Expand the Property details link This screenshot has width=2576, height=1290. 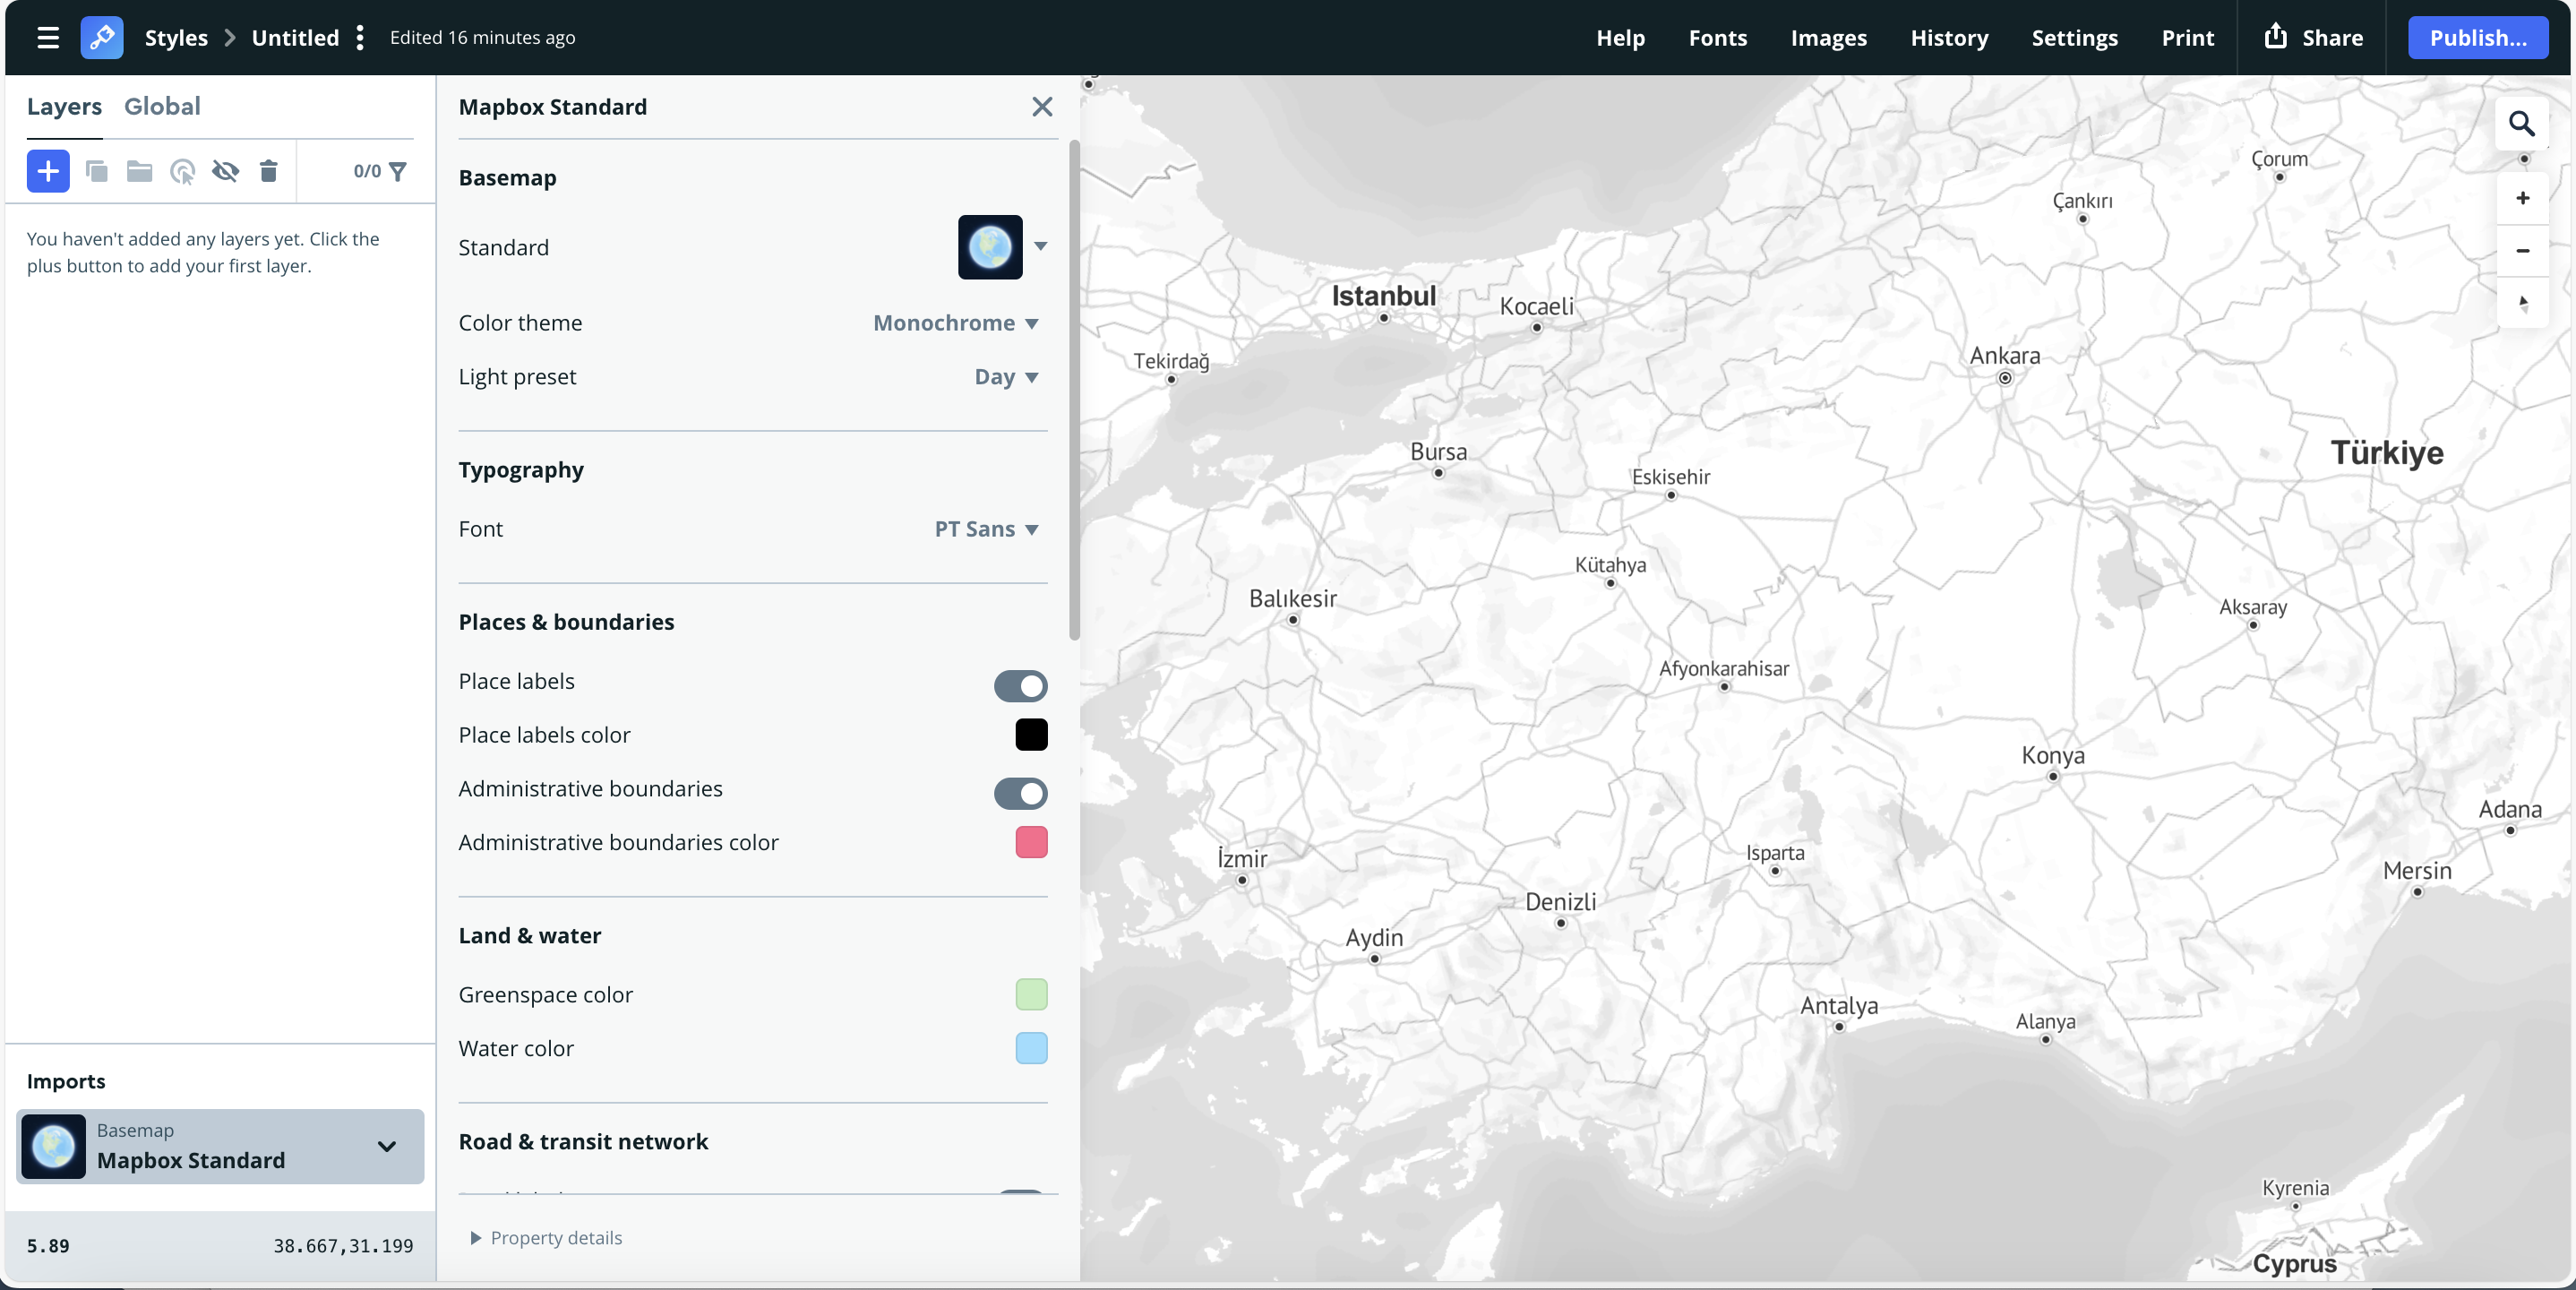tap(555, 1237)
